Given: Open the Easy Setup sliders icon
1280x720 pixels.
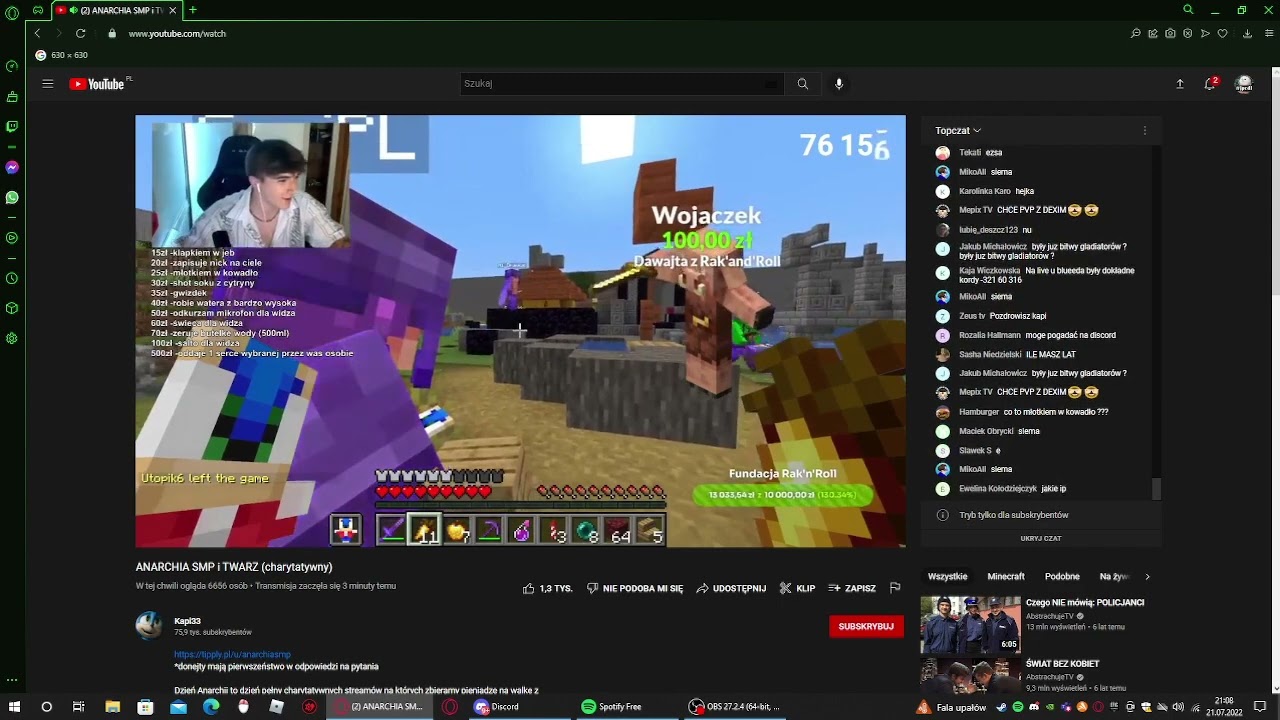Looking at the screenshot, I should click(x=1267, y=33).
